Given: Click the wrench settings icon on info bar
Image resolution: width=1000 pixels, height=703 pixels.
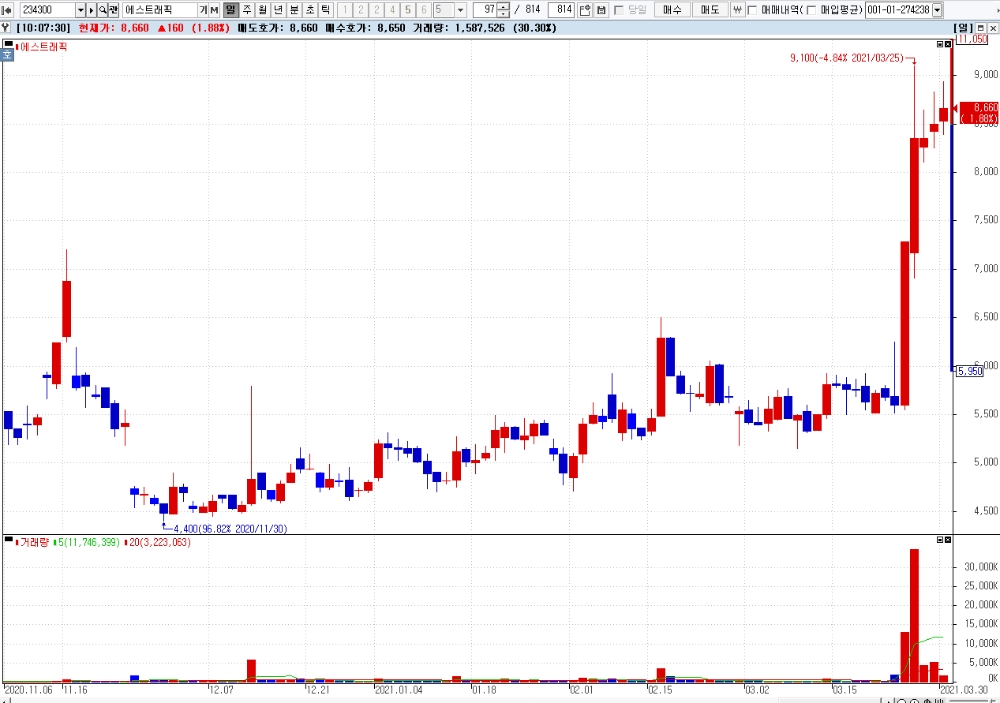Looking at the screenshot, I should point(6,28).
